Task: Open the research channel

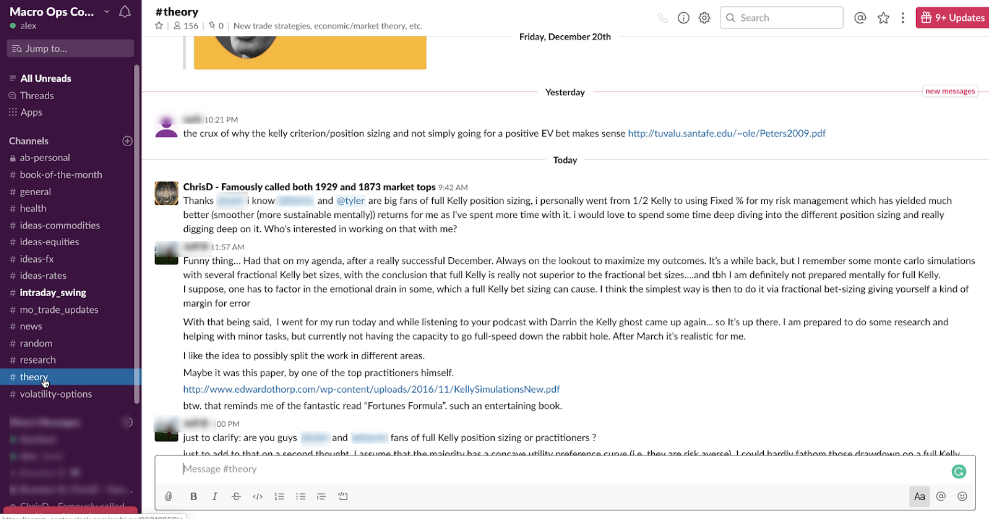Action: pos(37,360)
